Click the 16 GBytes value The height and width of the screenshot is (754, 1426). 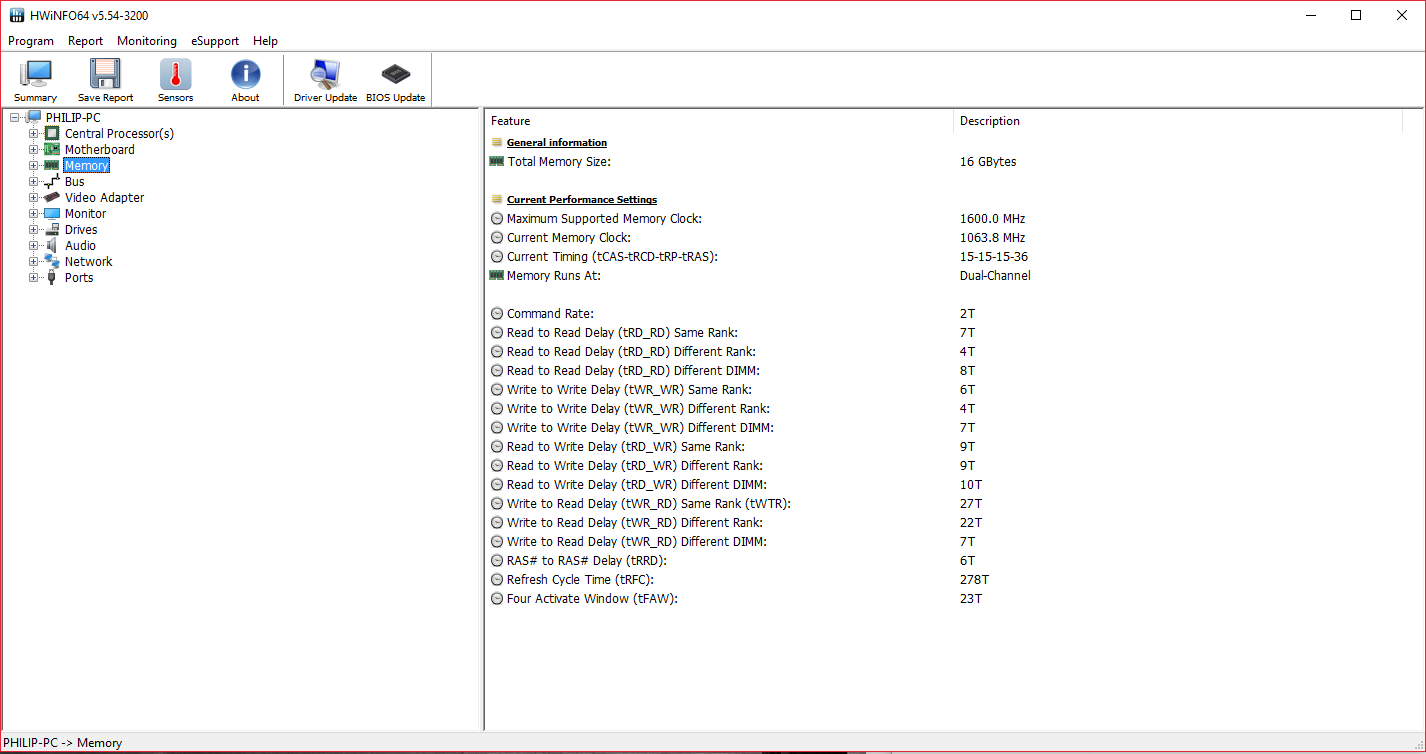click(988, 161)
